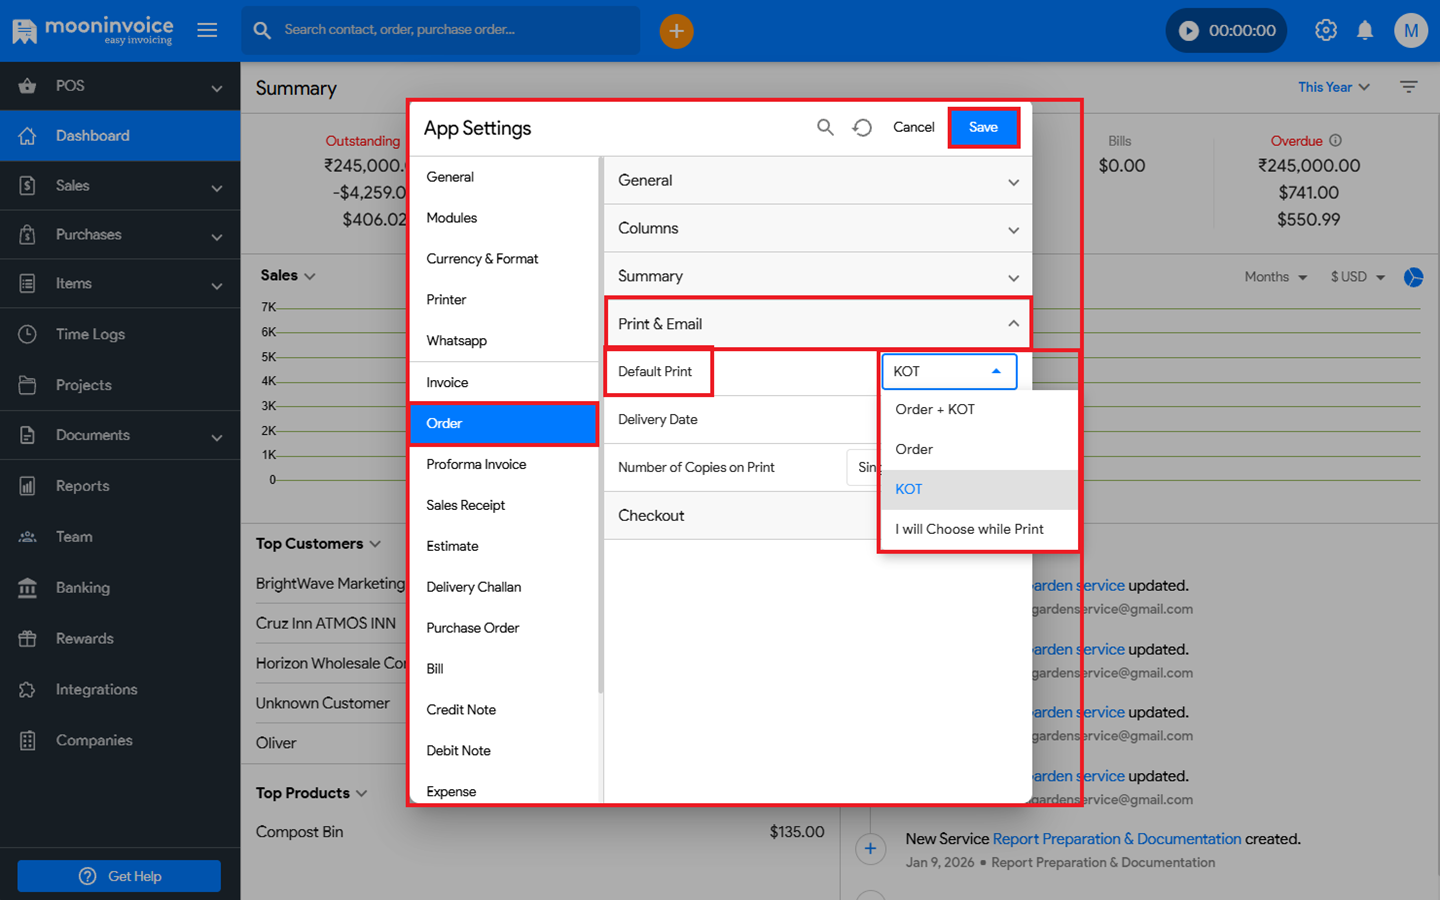
Task: Click the Get Help button
Action: (x=119, y=876)
